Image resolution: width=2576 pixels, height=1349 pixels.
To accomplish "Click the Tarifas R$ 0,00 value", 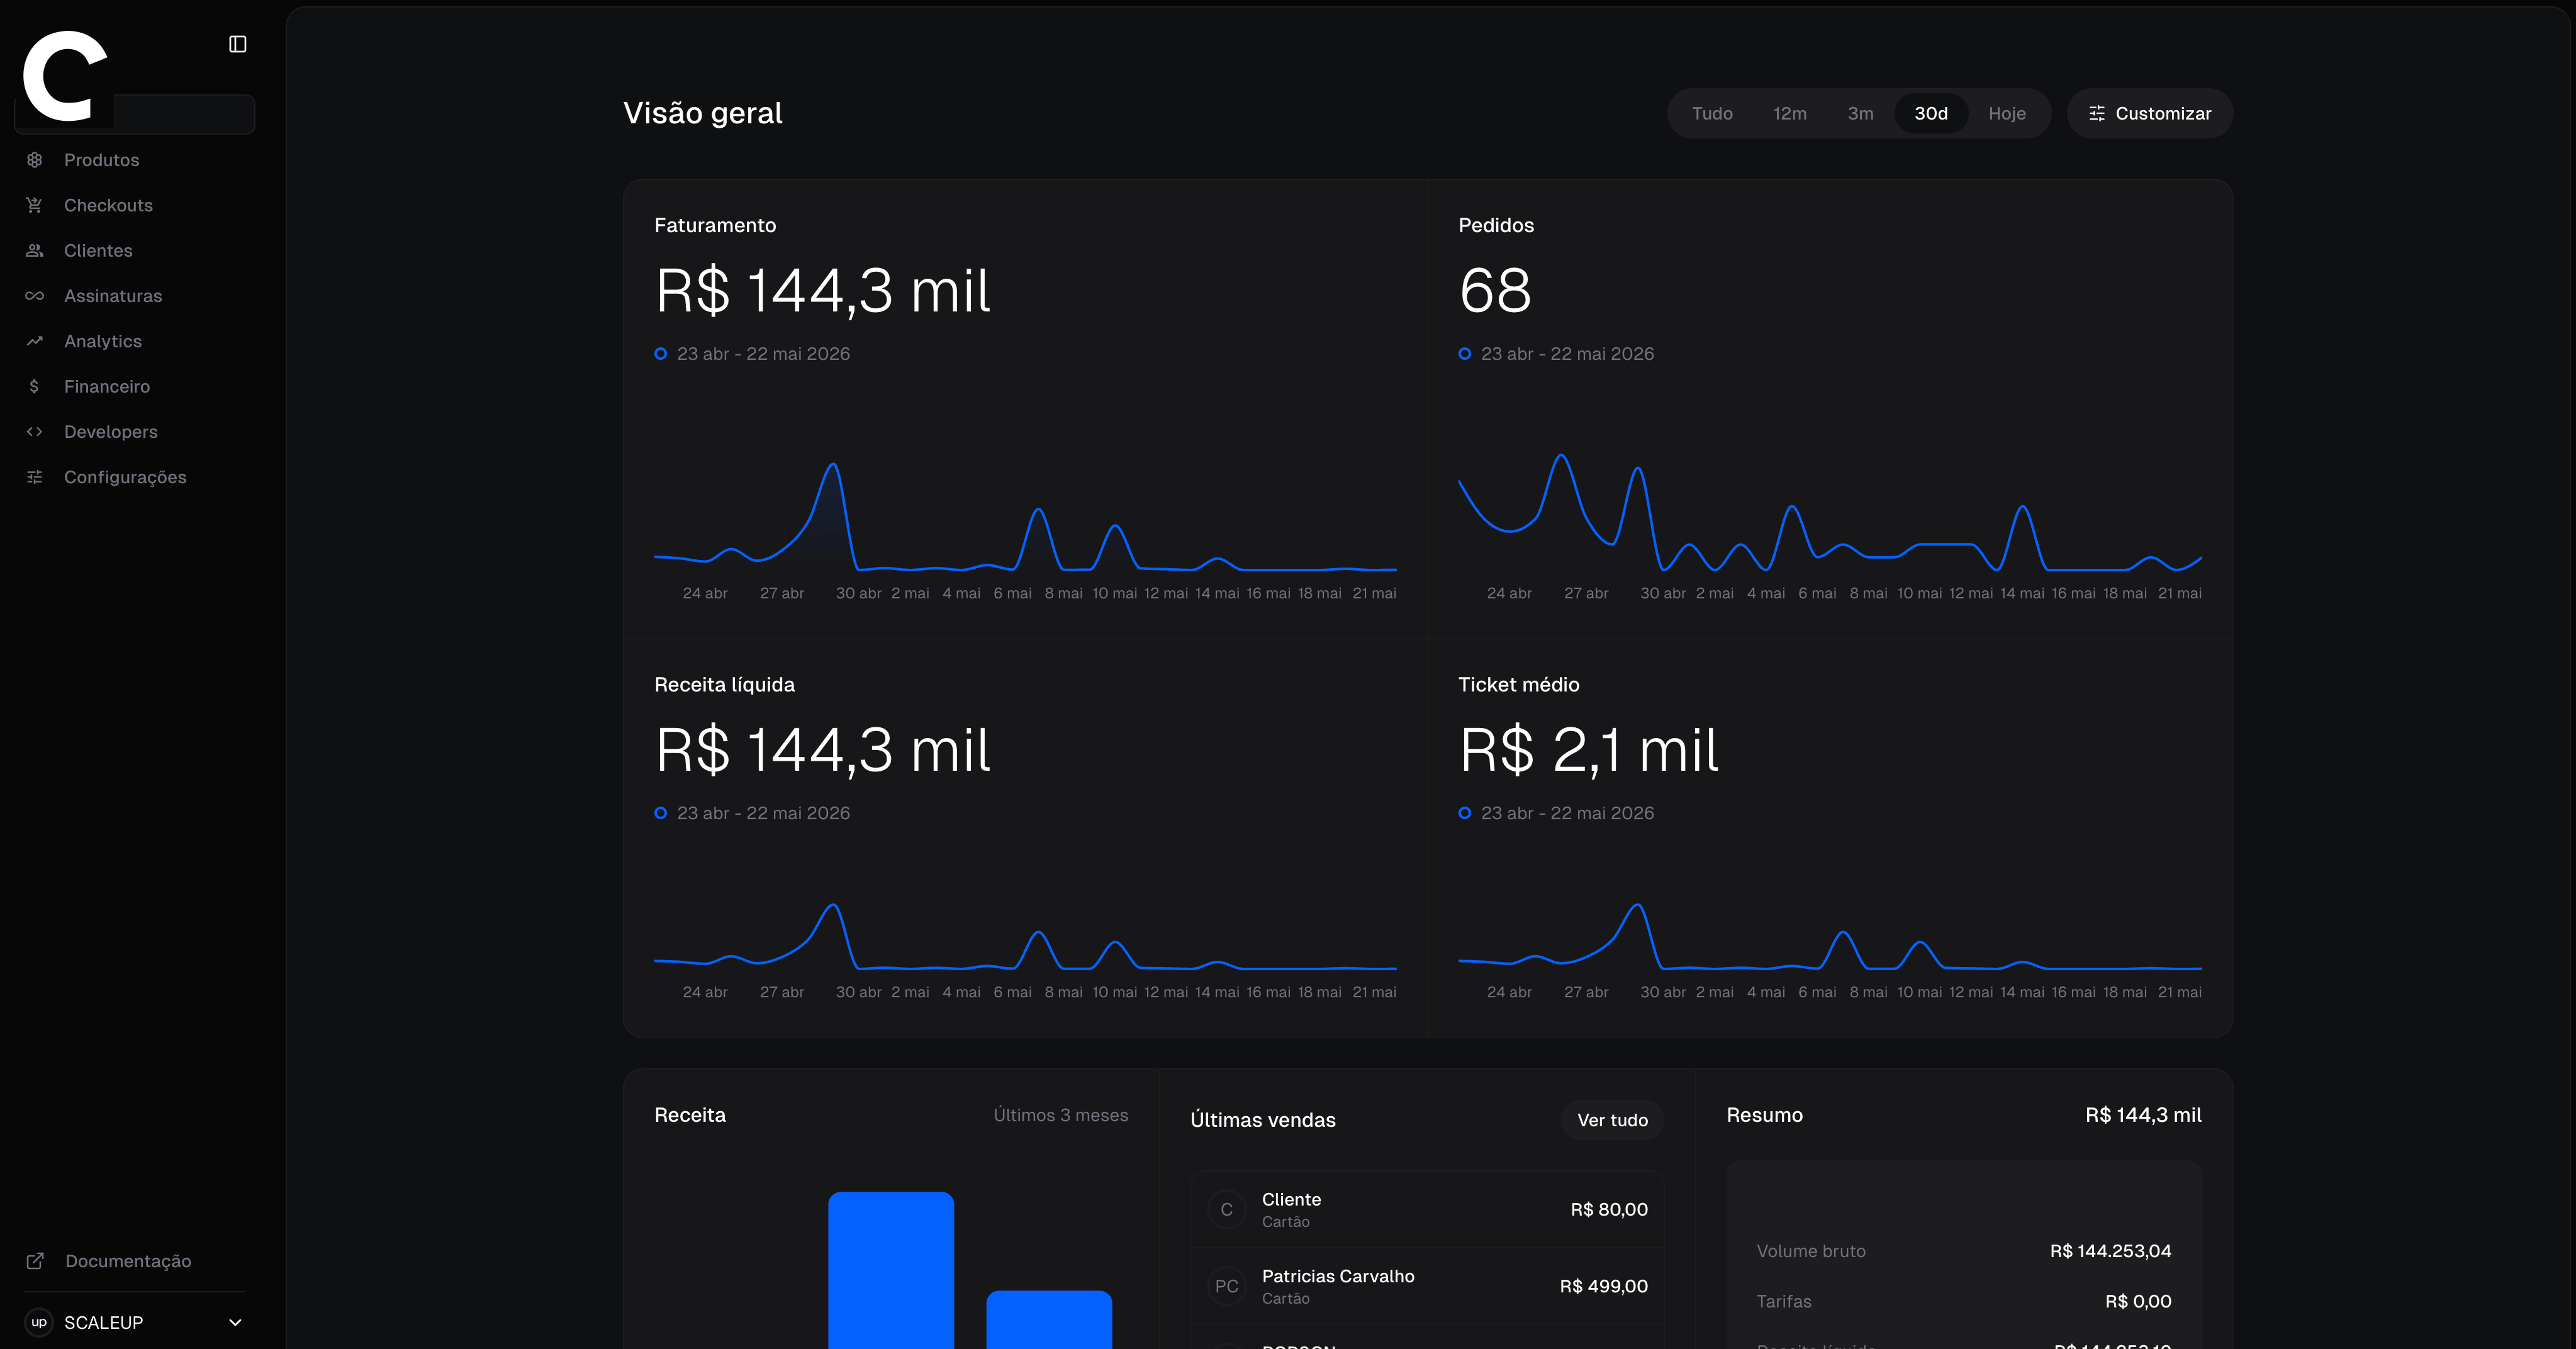I will [x=2138, y=1301].
